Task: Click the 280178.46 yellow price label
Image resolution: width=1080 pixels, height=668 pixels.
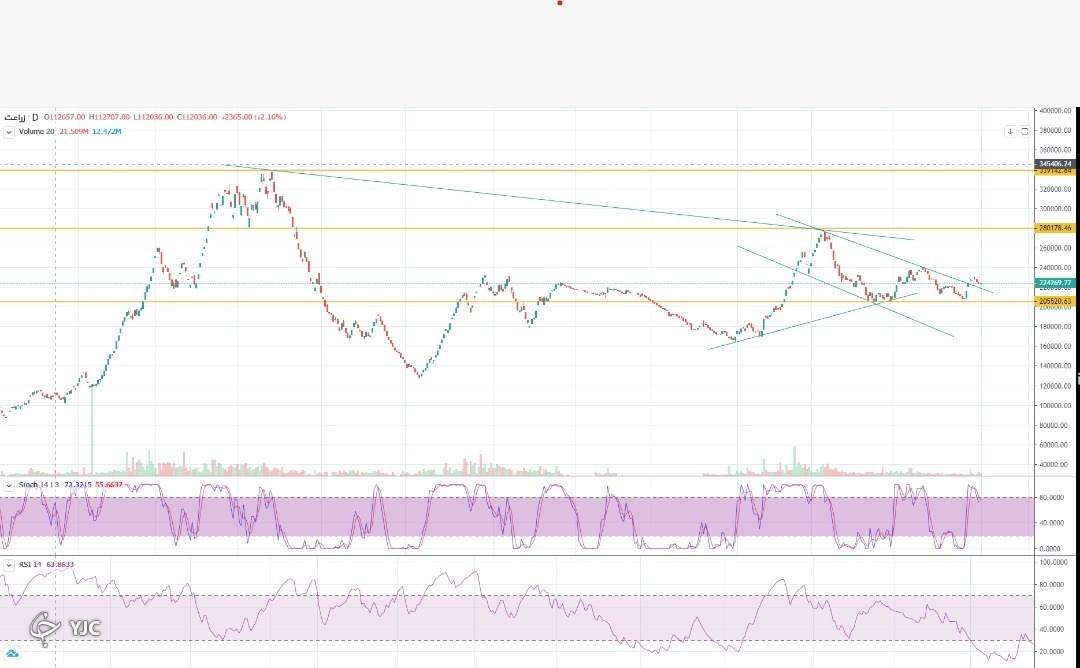Action: click(1055, 228)
